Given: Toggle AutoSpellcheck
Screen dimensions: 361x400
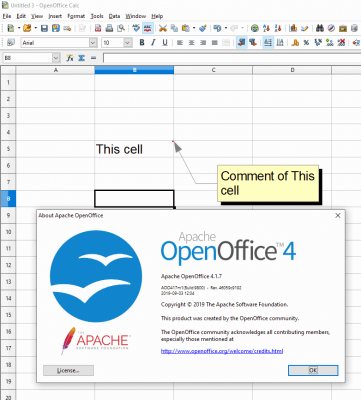Looking at the screenshot, I should [x=148, y=28].
